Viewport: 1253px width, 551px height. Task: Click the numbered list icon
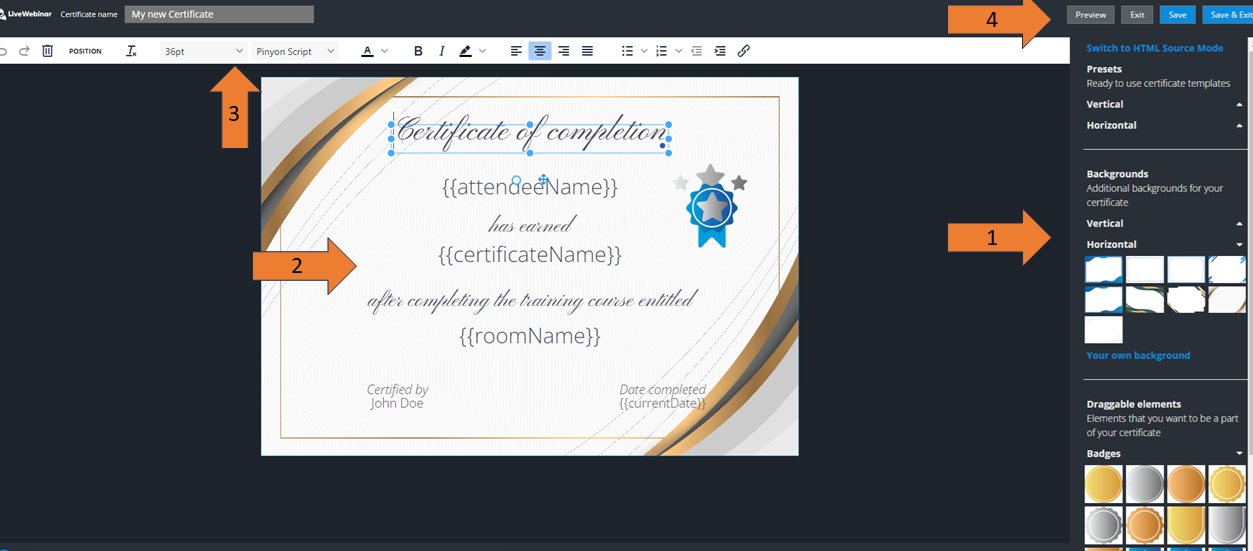(x=661, y=51)
